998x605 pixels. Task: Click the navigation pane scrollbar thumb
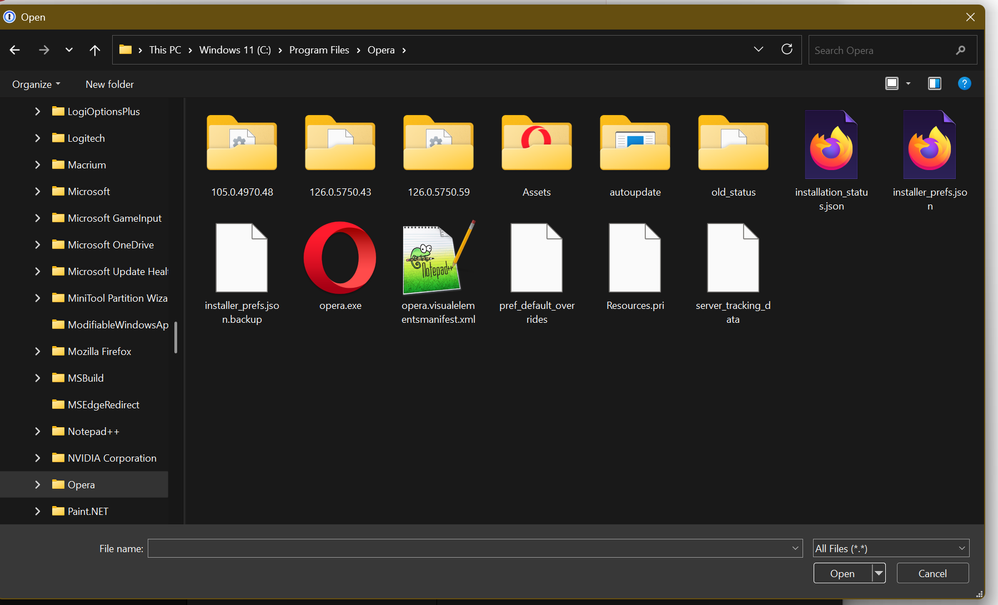176,337
